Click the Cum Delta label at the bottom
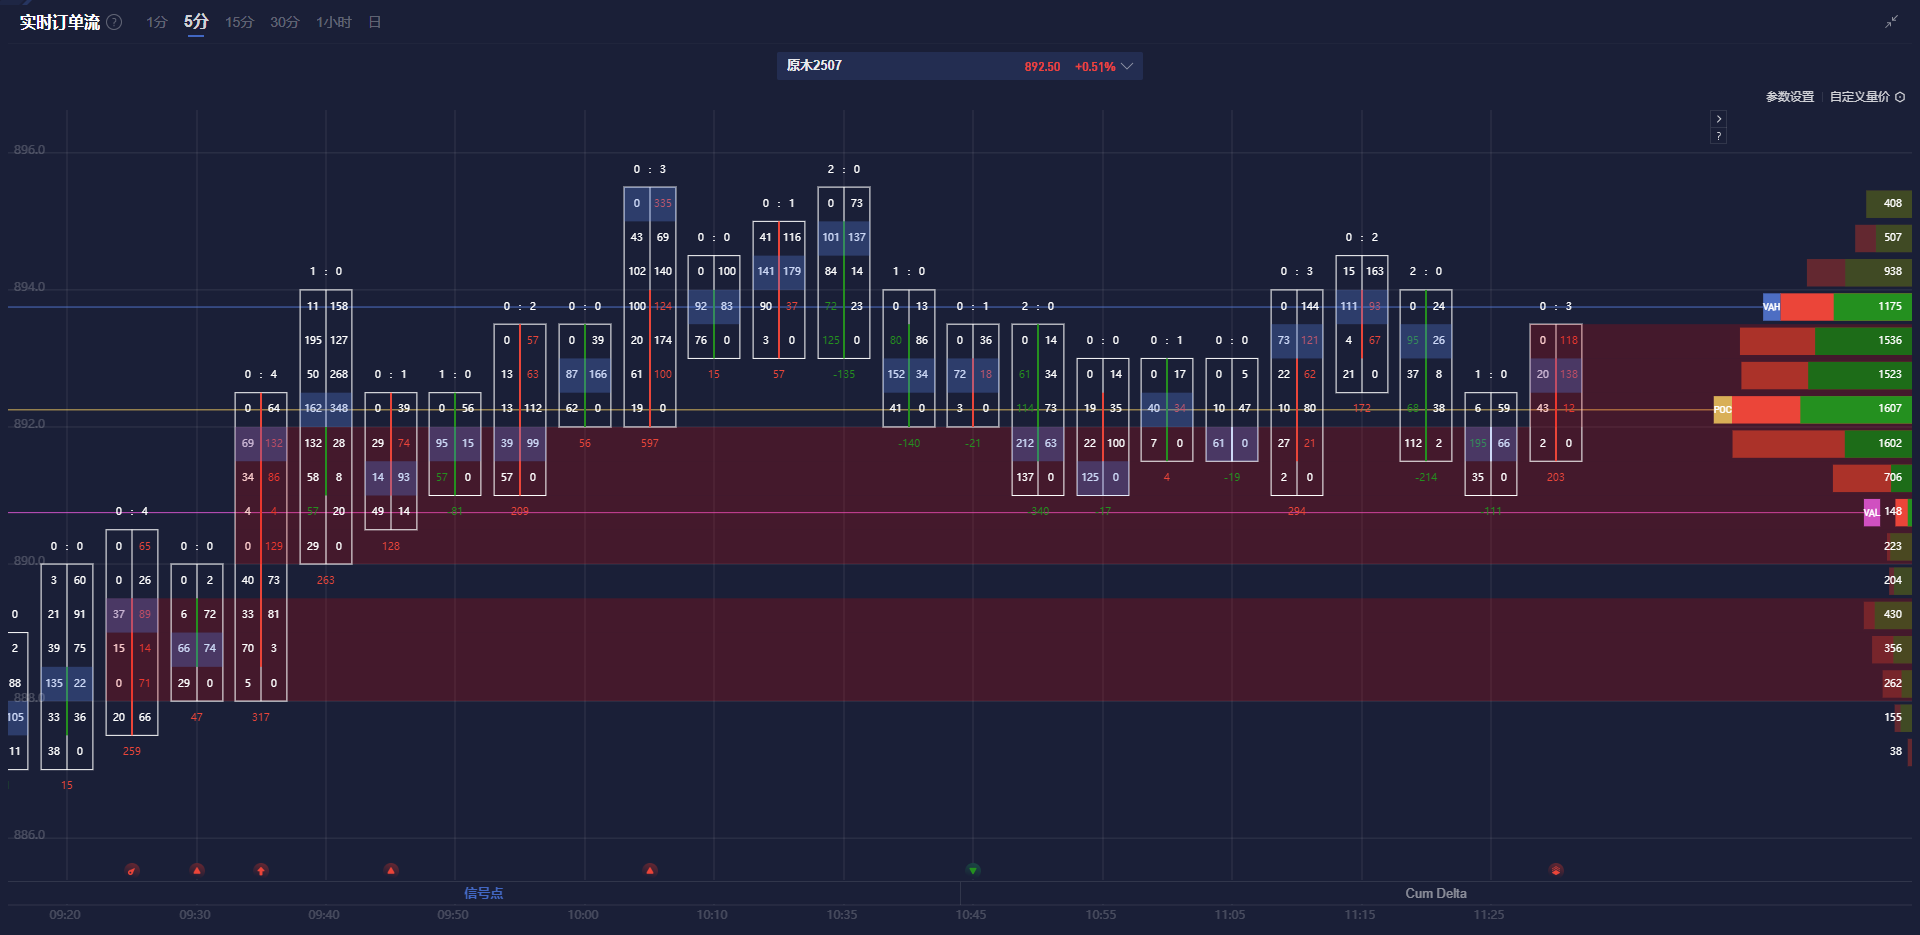 [x=1436, y=893]
